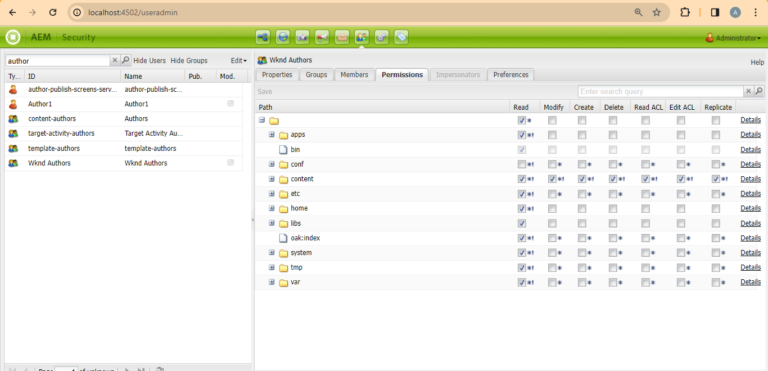Click Hide Users button

(149, 61)
